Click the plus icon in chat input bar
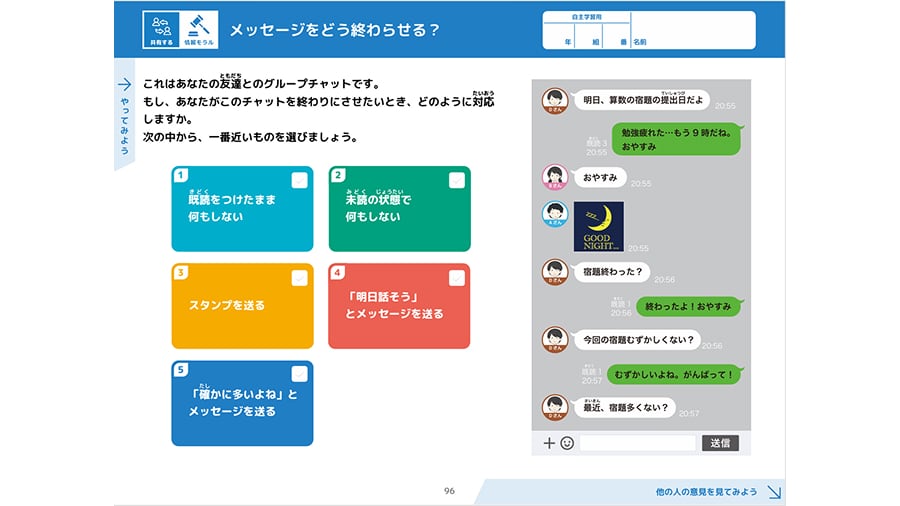This screenshot has width=900, height=506. [x=549, y=443]
